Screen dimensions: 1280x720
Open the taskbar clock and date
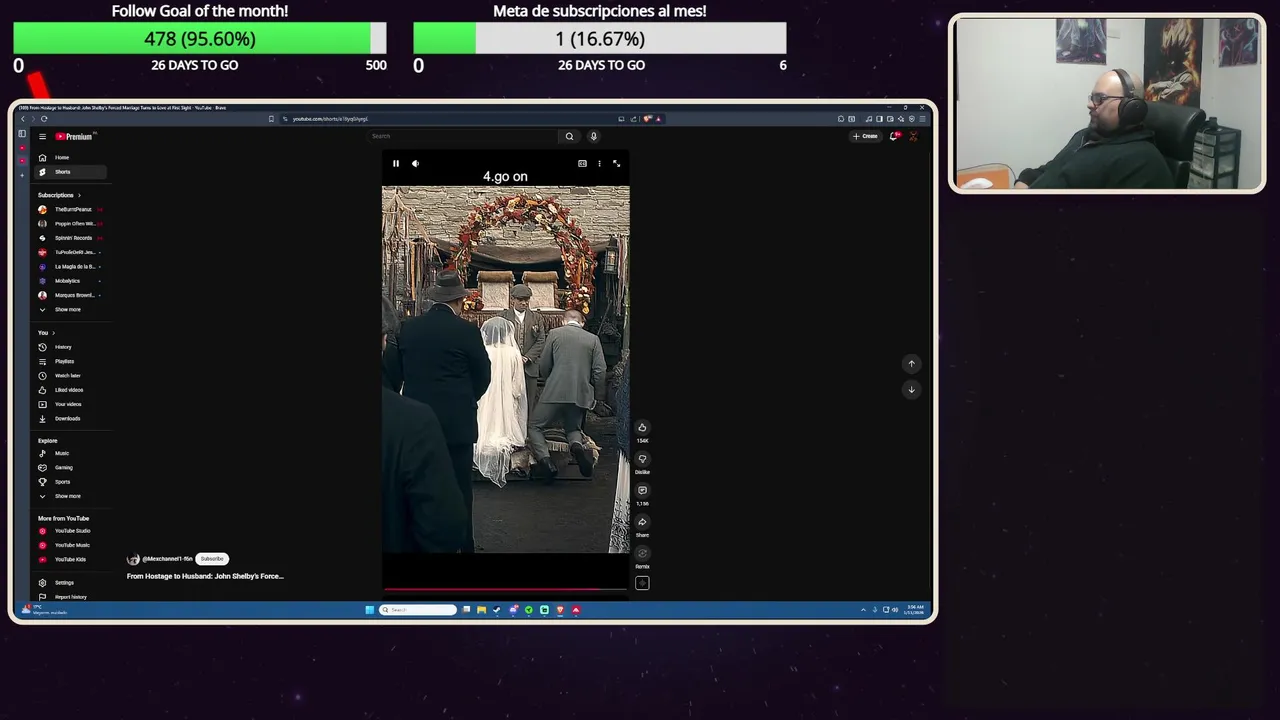(x=916, y=610)
